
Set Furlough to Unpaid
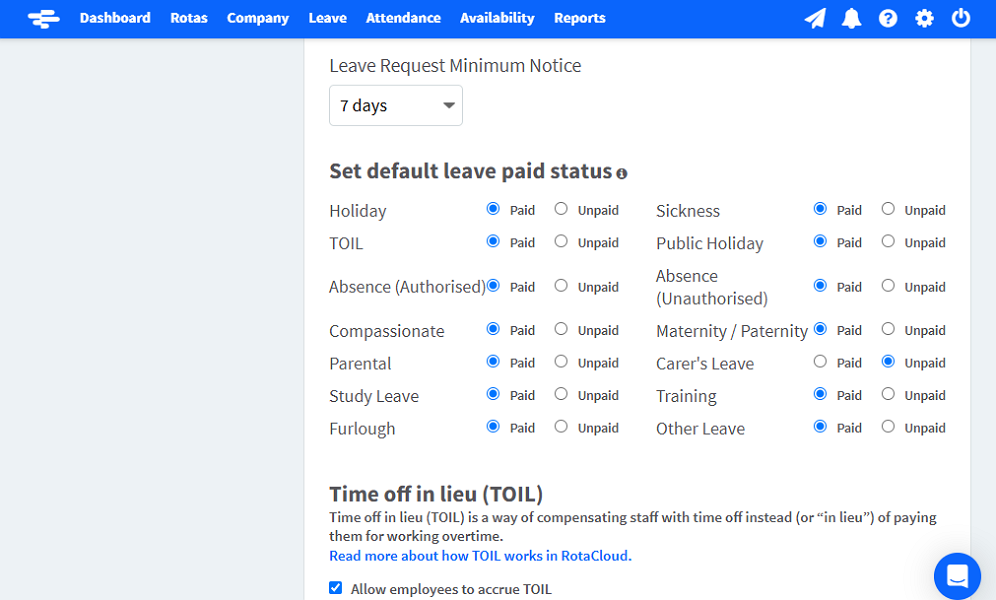(561, 426)
